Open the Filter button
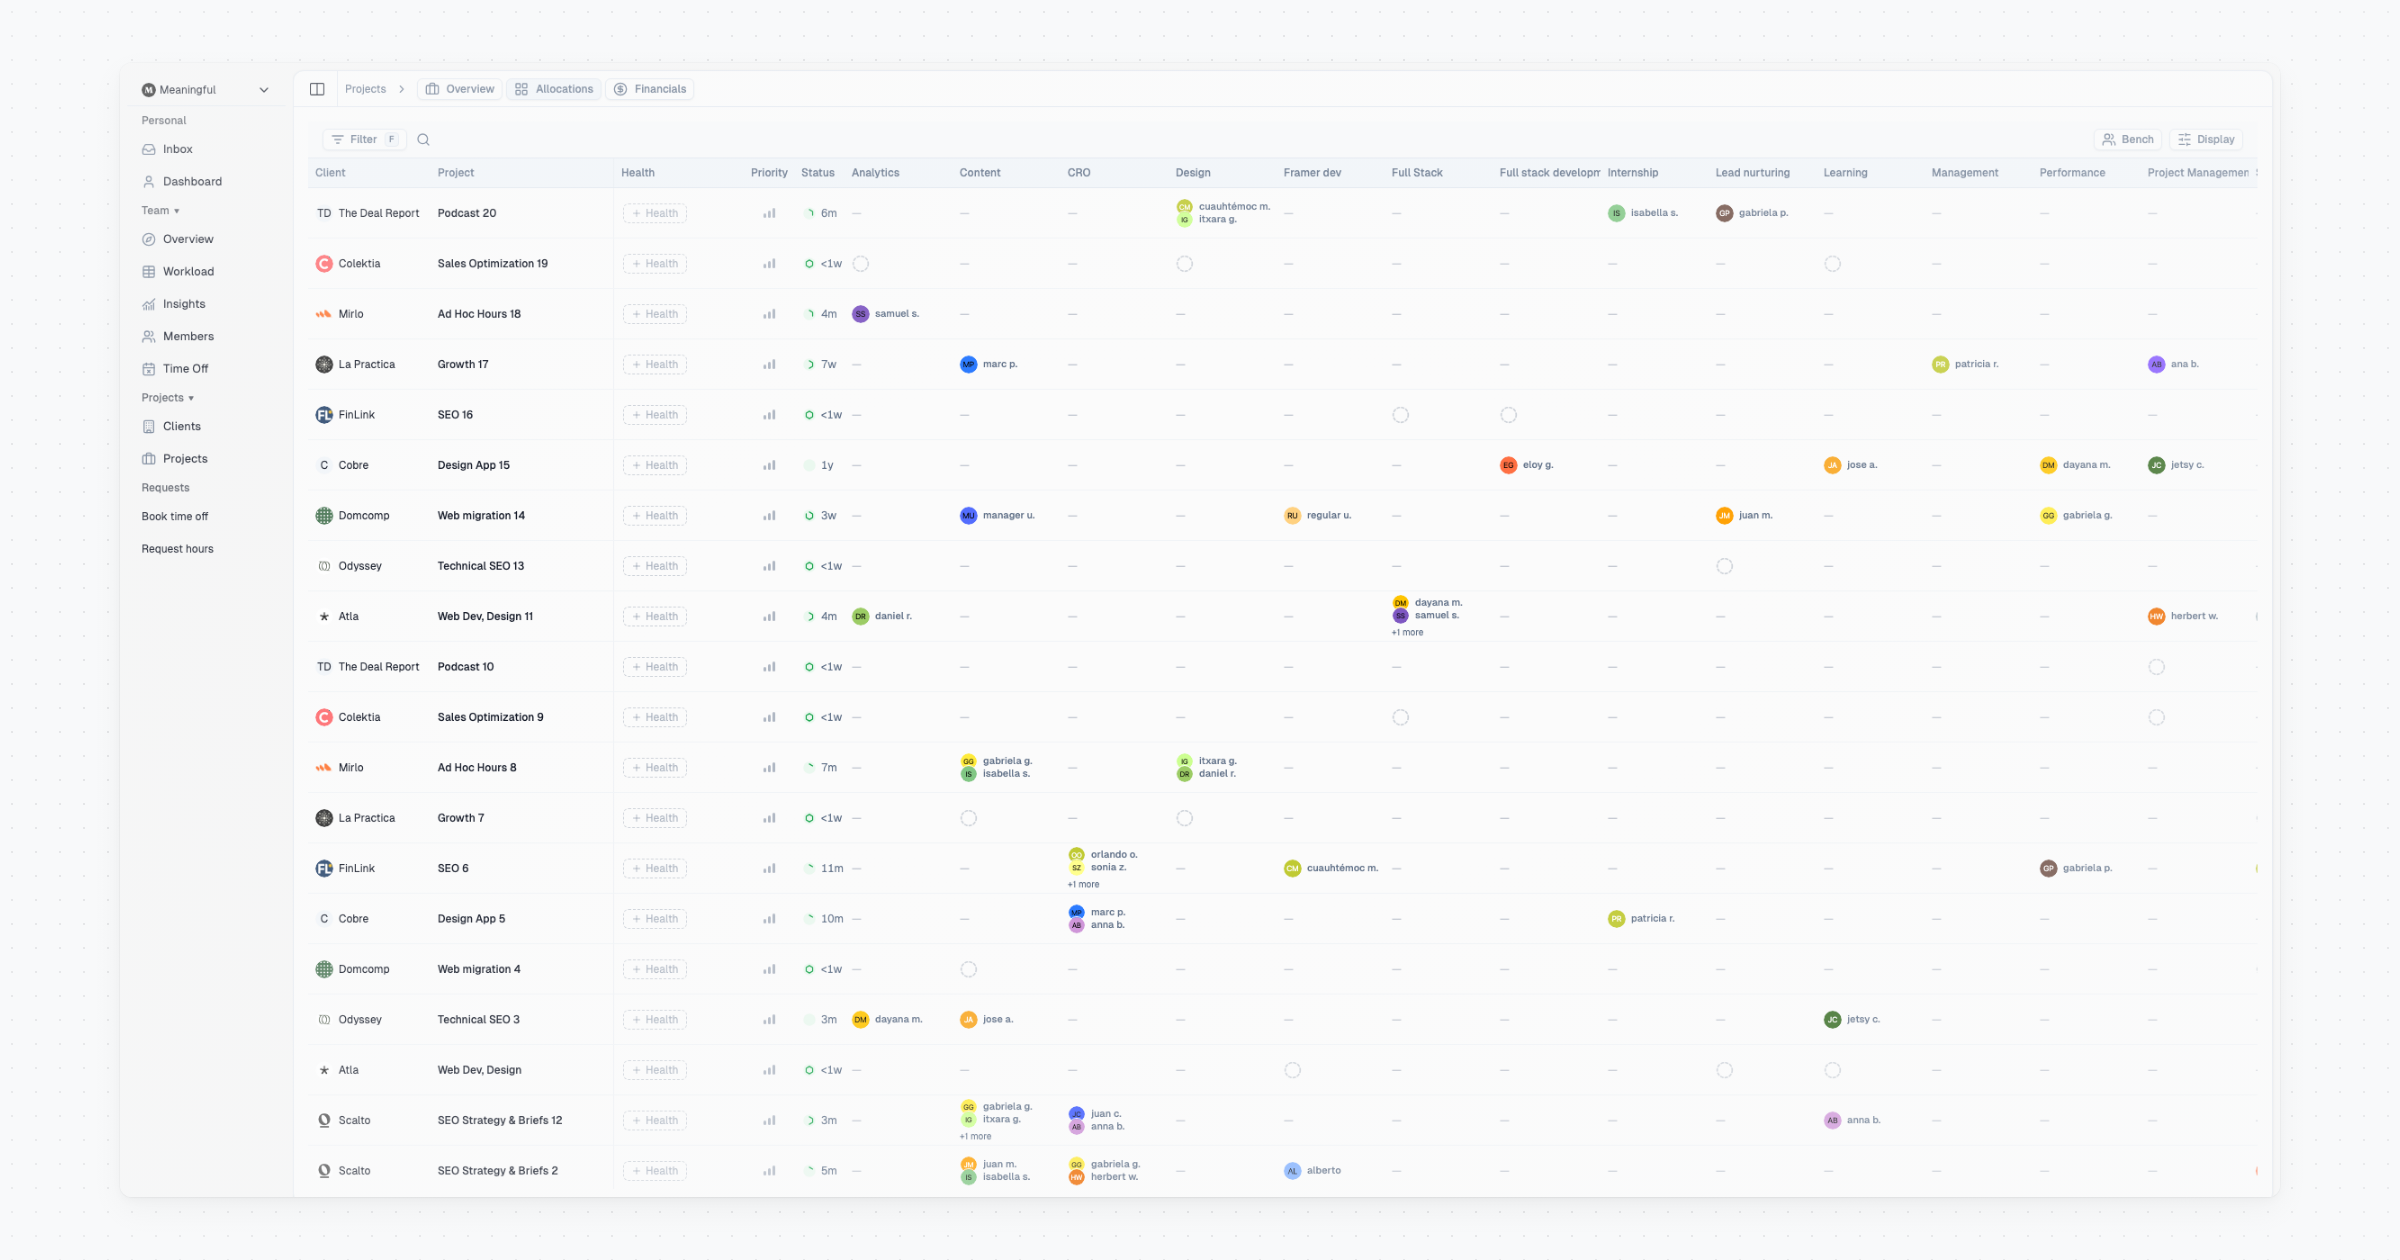2400x1260 pixels. pyautogui.click(x=363, y=140)
